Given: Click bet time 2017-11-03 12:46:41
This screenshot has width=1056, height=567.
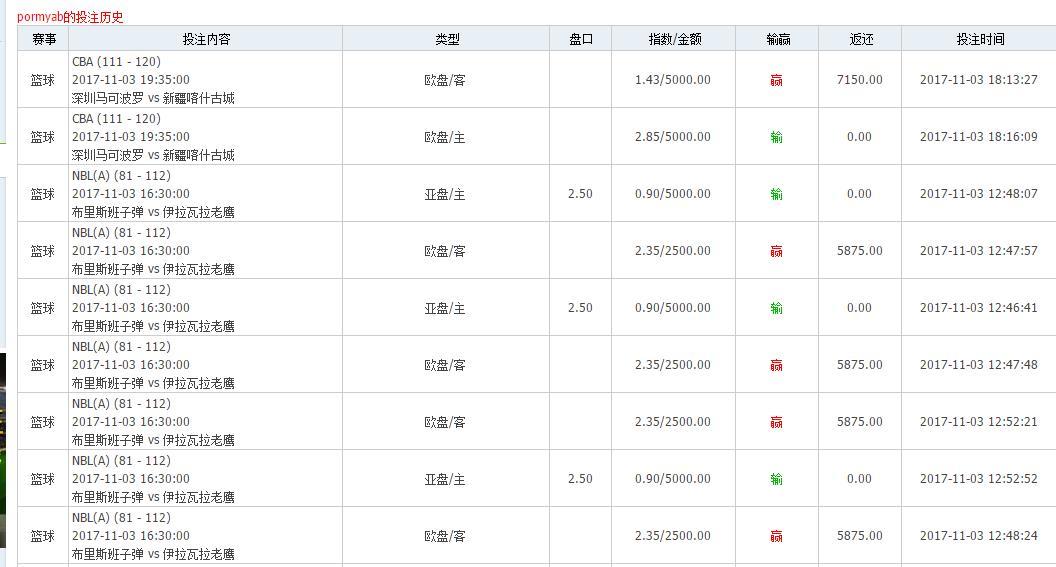Looking at the screenshot, I should (979, 308).
